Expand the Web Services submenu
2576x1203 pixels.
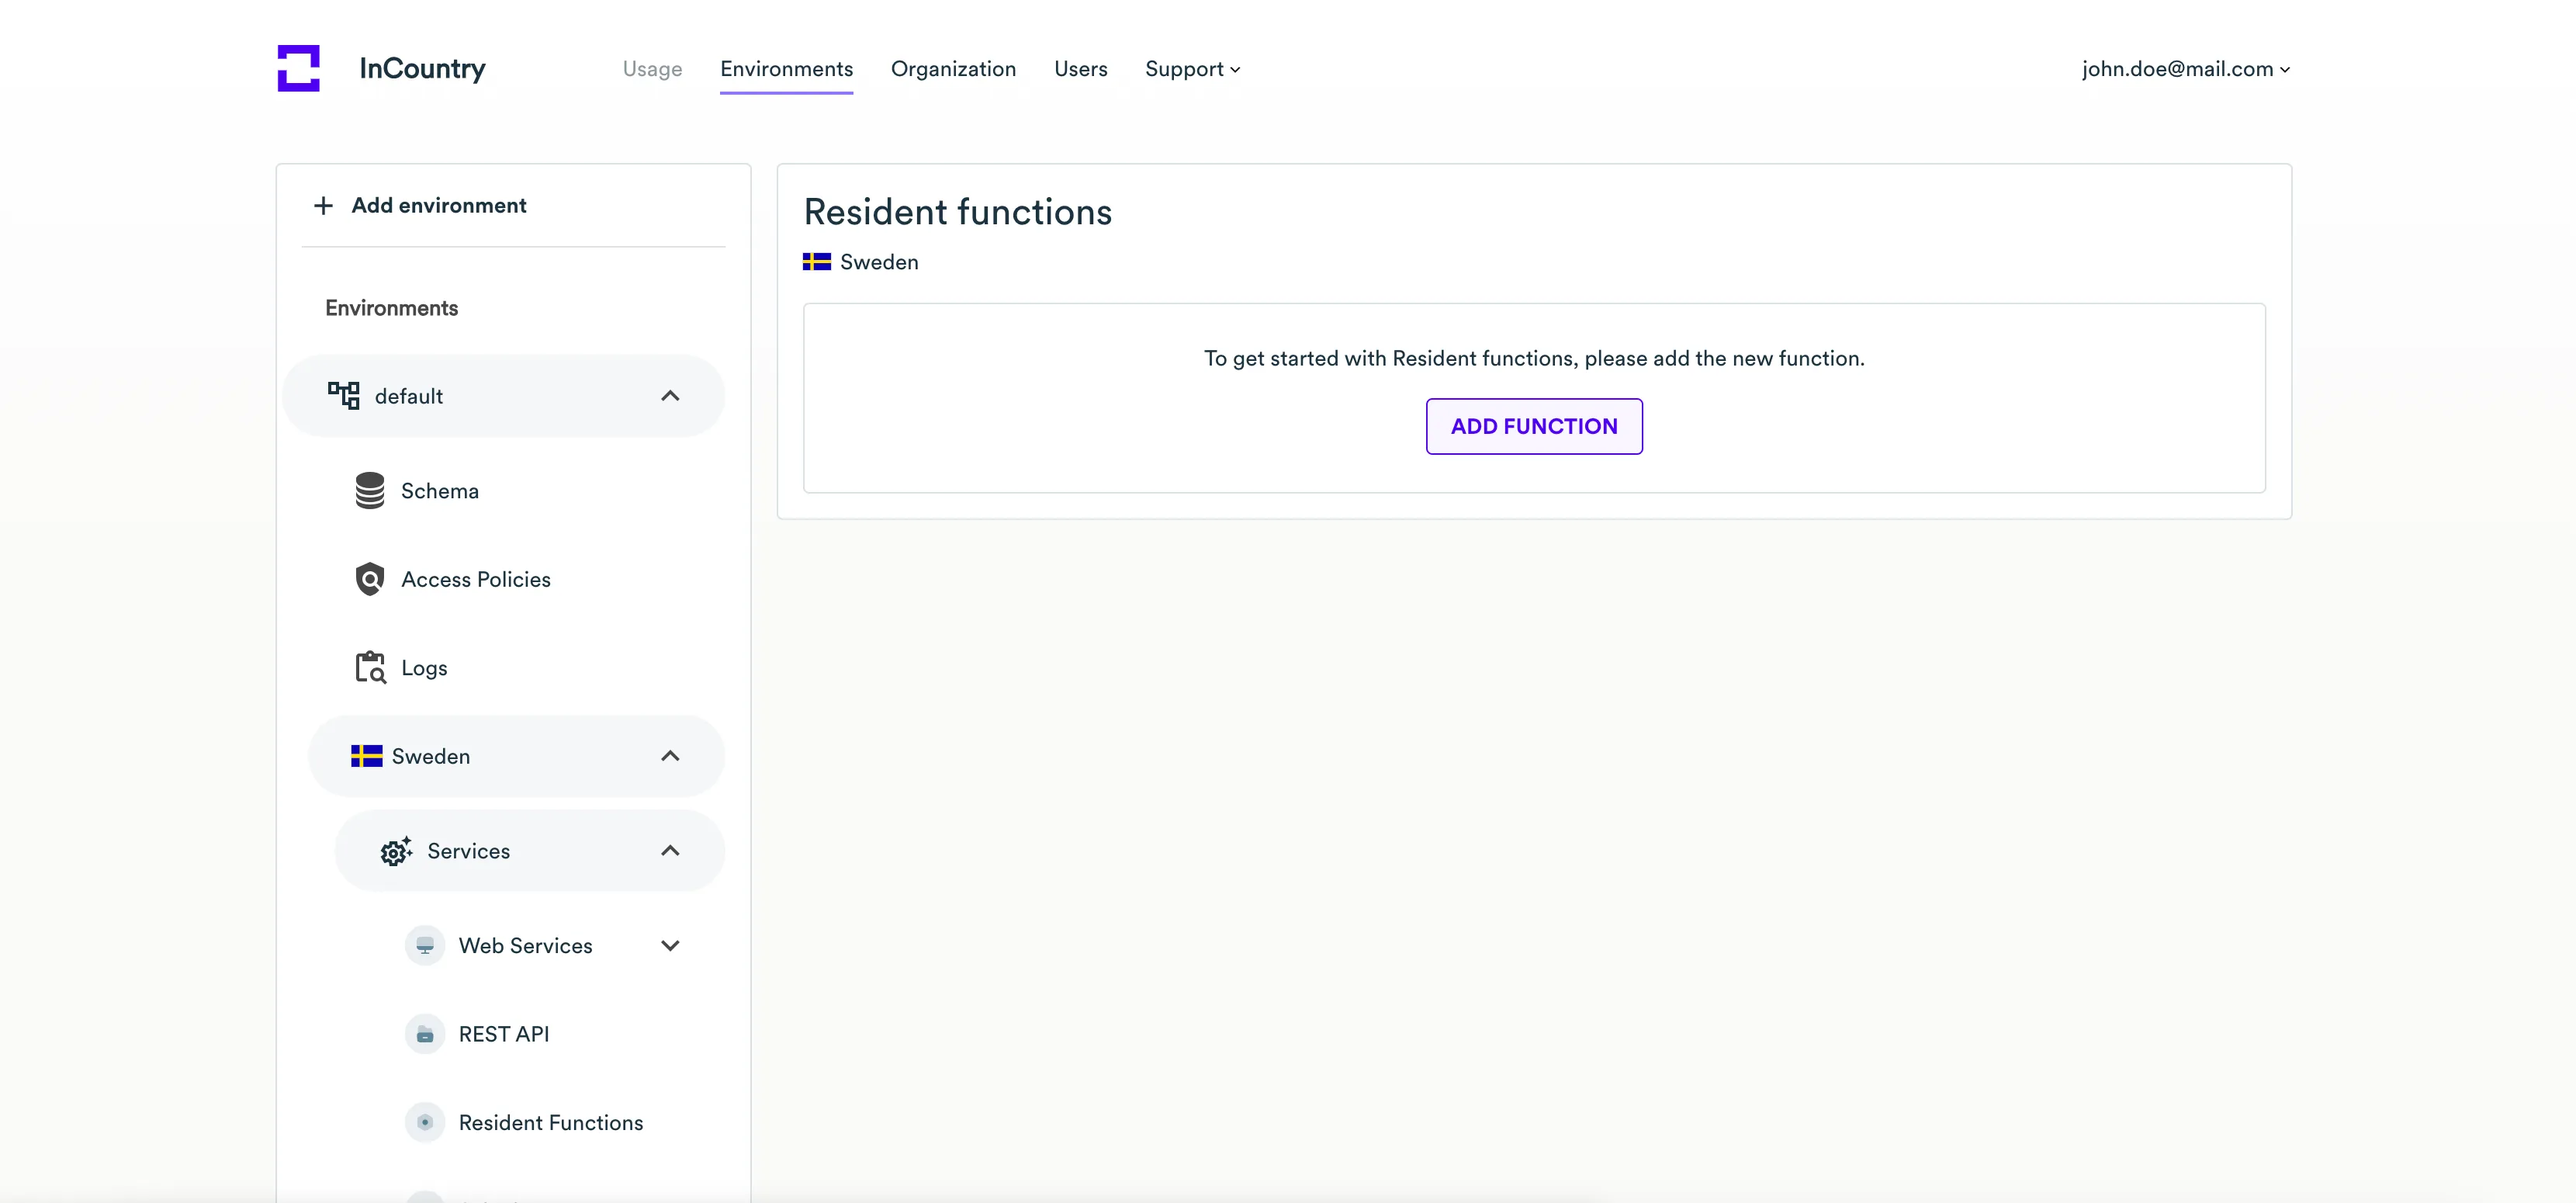point(670,945)
